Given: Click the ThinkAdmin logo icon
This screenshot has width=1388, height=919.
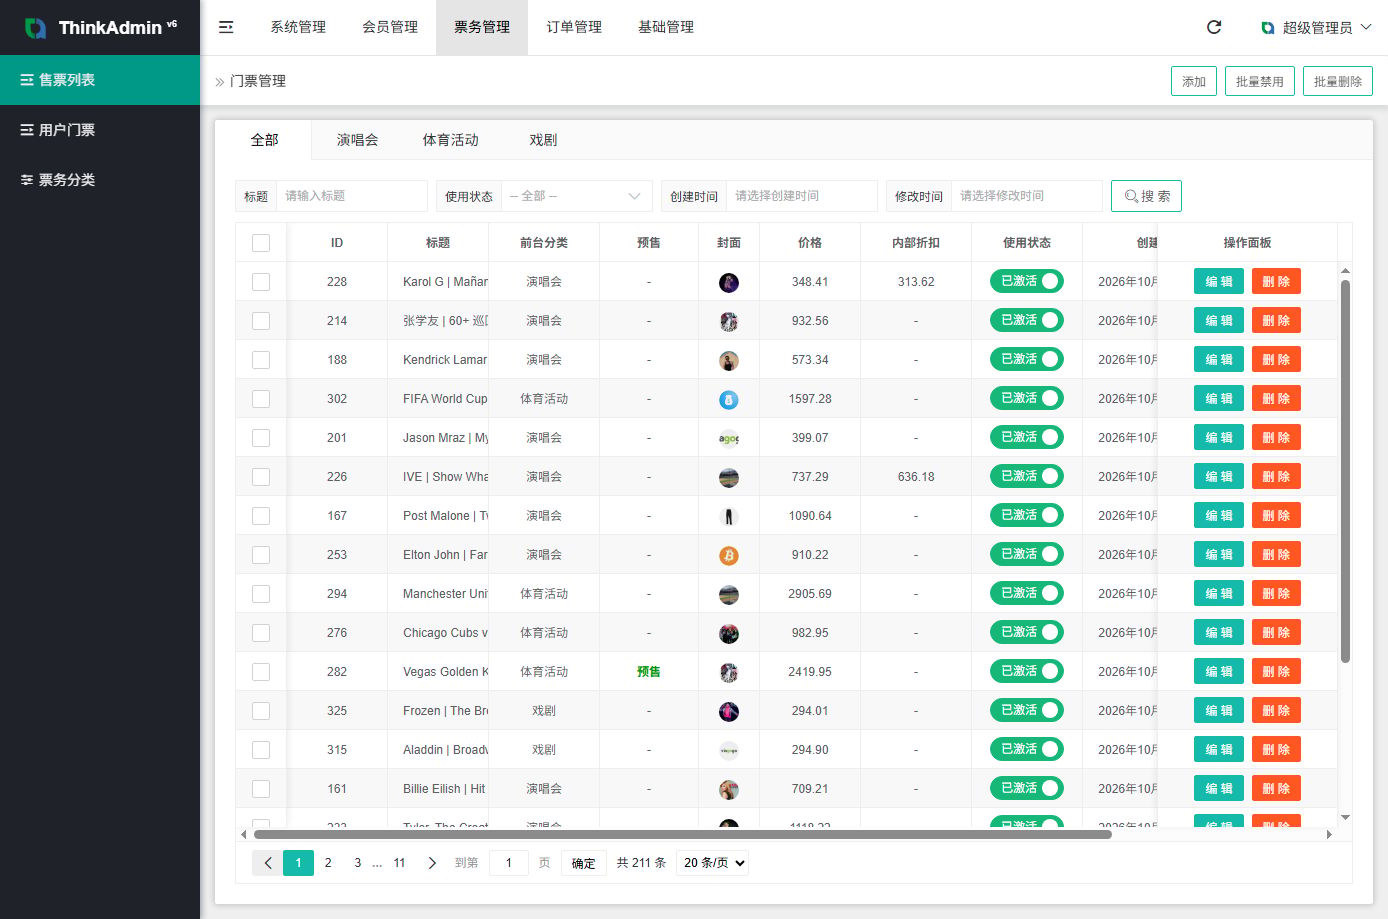Looking at the screenshot, I should 35,28.
